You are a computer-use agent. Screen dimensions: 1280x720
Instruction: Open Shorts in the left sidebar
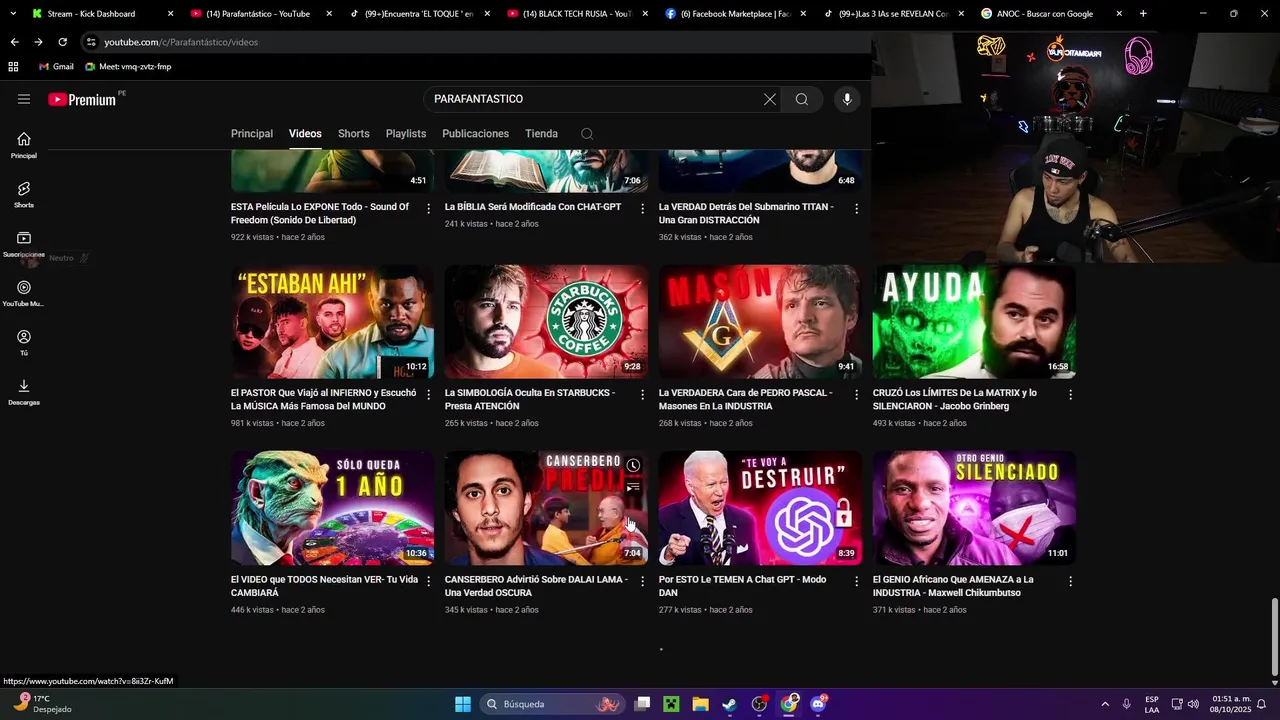coord(24,194)
